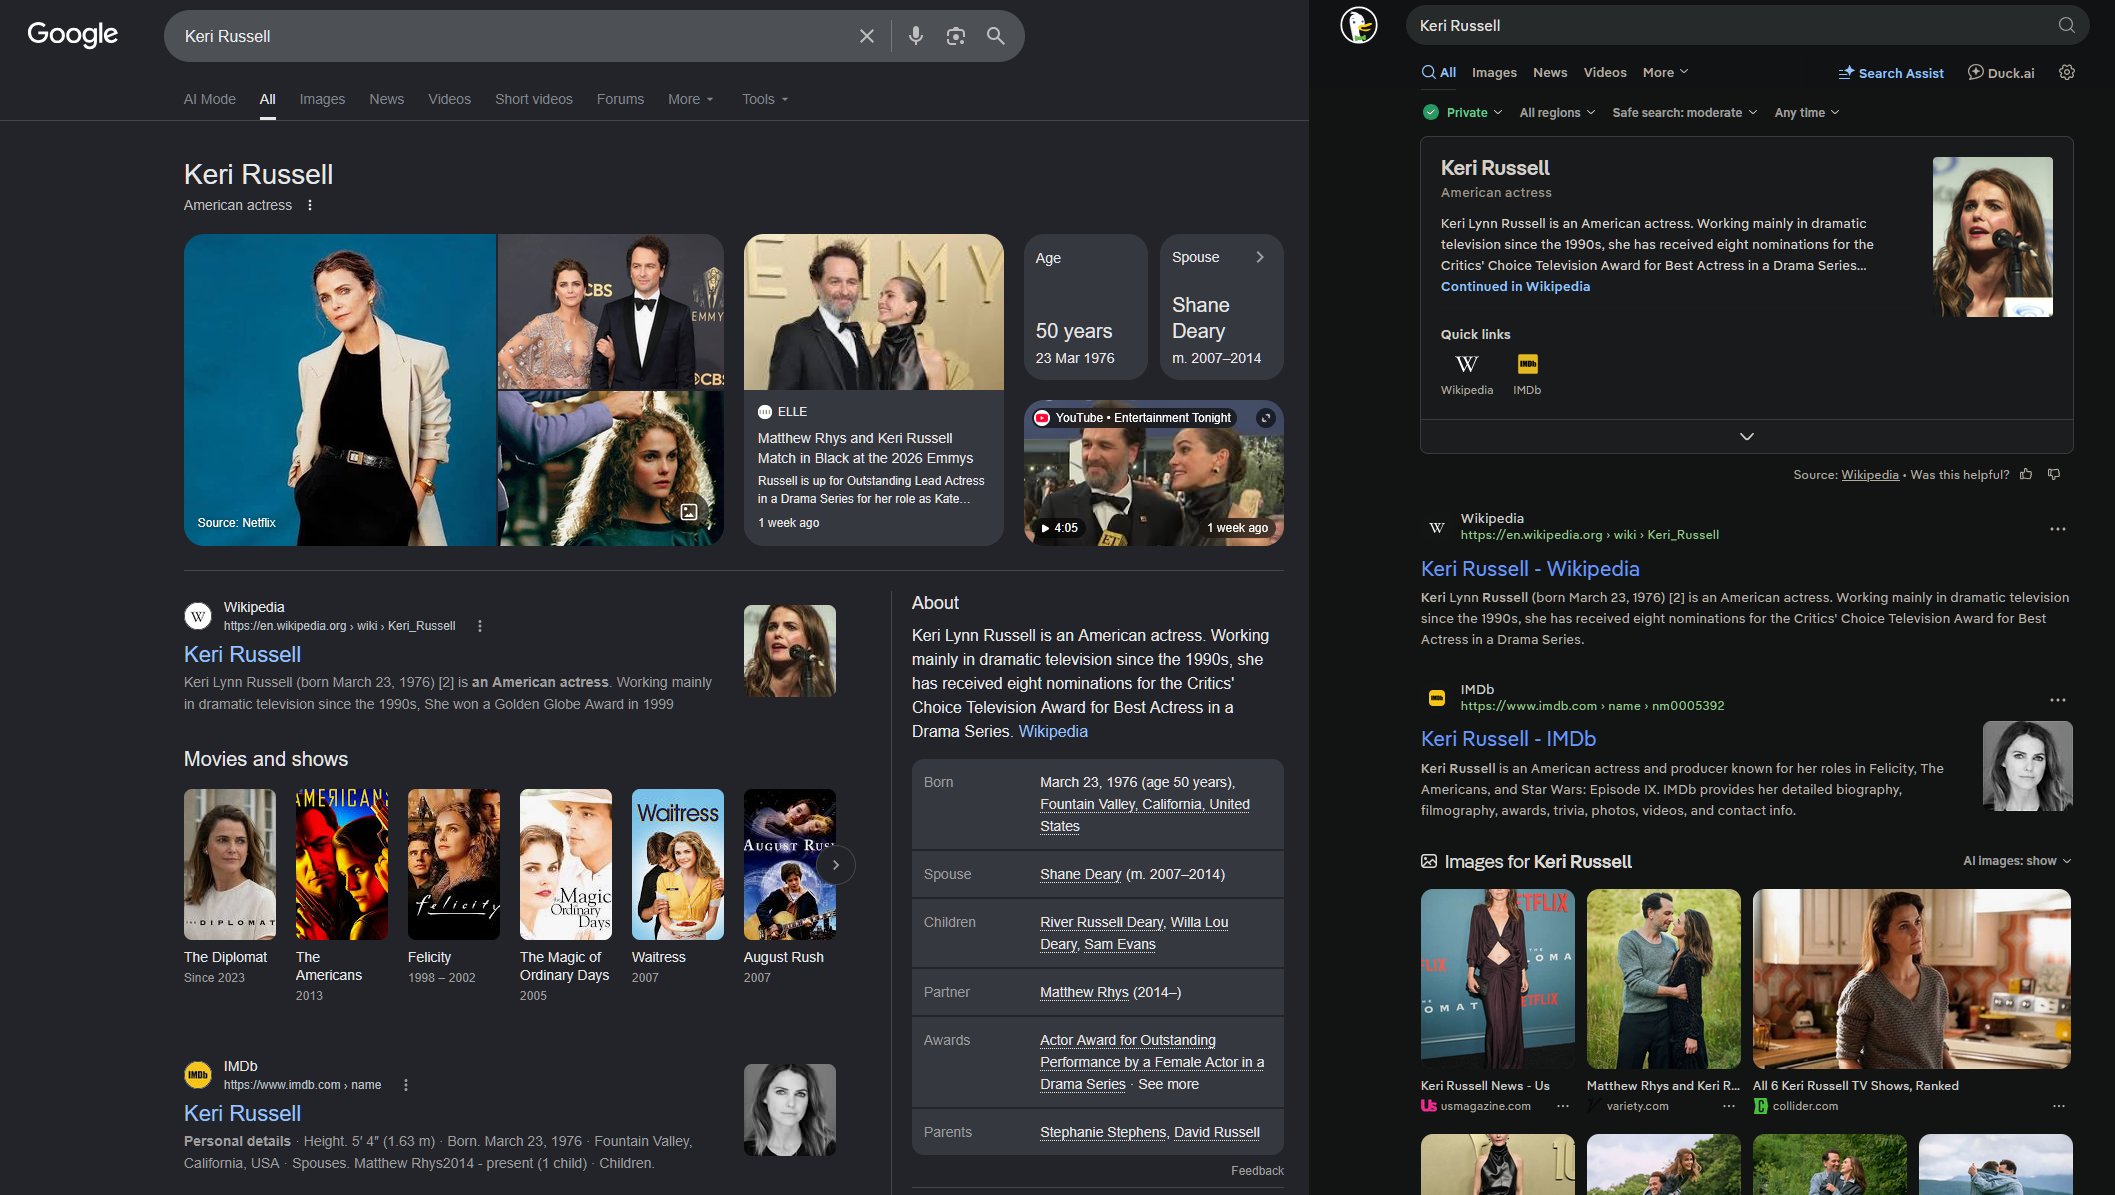Clear the Google search box
This screenshot has width=2115, height=1195.
pos(866,36)
